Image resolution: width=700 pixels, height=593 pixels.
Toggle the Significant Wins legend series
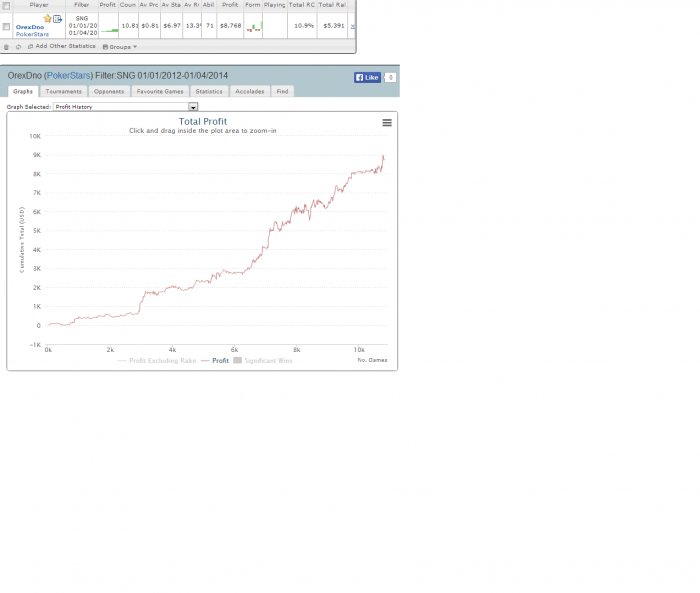[263, 360]
